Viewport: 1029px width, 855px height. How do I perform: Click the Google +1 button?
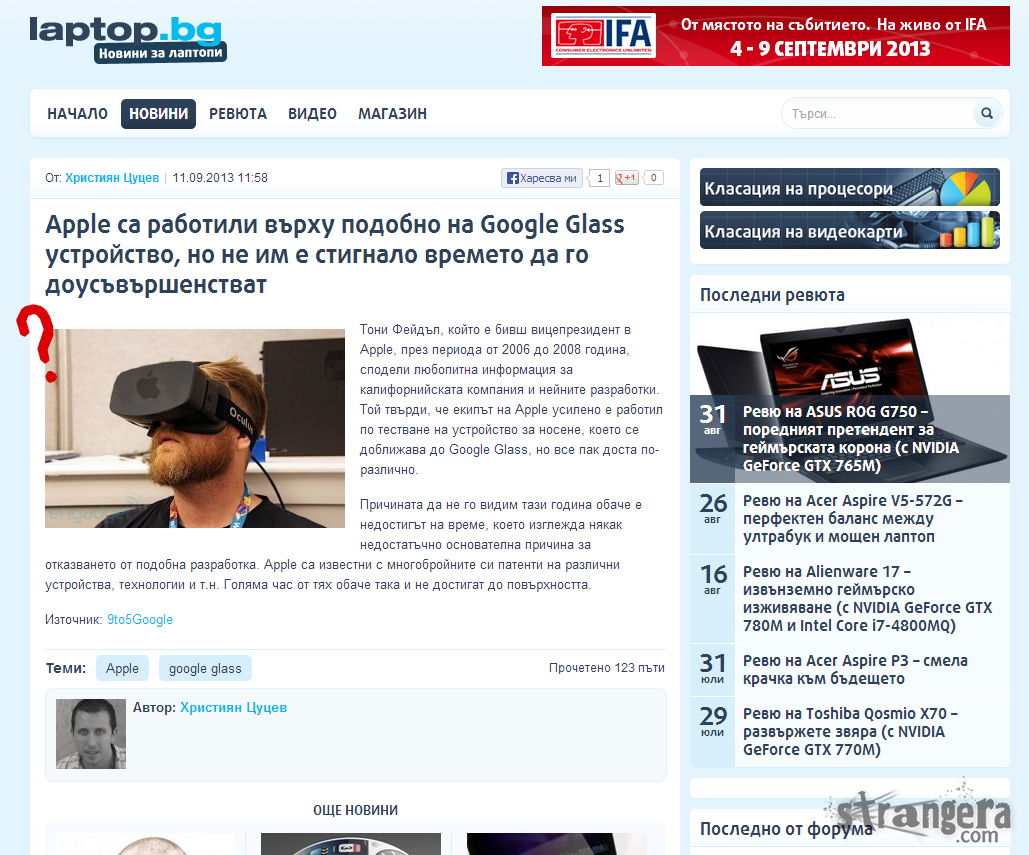[x=627, y=178]
